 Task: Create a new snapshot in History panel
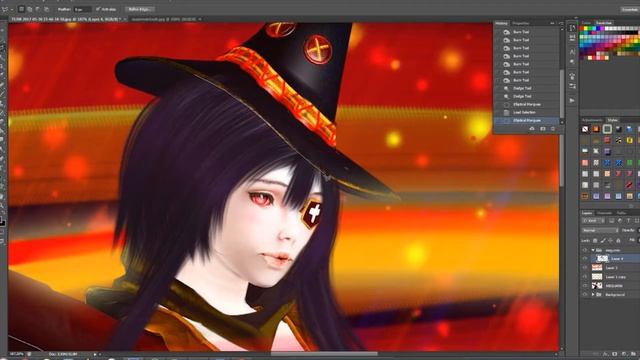pyautogui.click(x=543, y=129)
